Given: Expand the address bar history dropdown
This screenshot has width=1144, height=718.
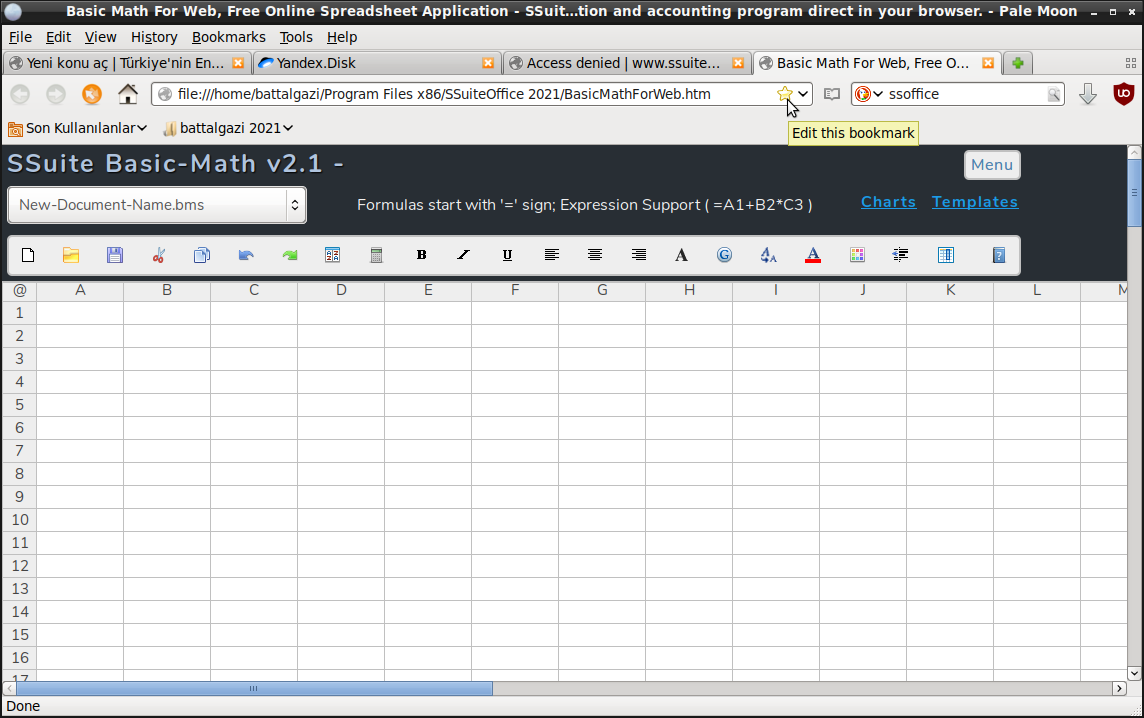Looking at the screenshot, I should [x=803, y=94].
